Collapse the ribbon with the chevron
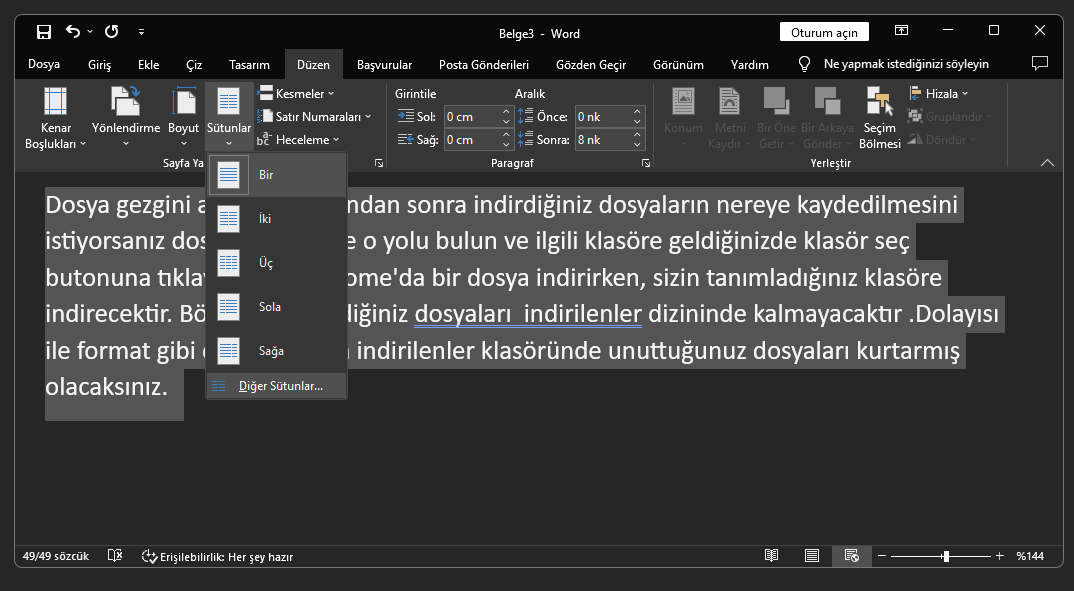Screen dimensions: 1074x591 [1047, 162]
